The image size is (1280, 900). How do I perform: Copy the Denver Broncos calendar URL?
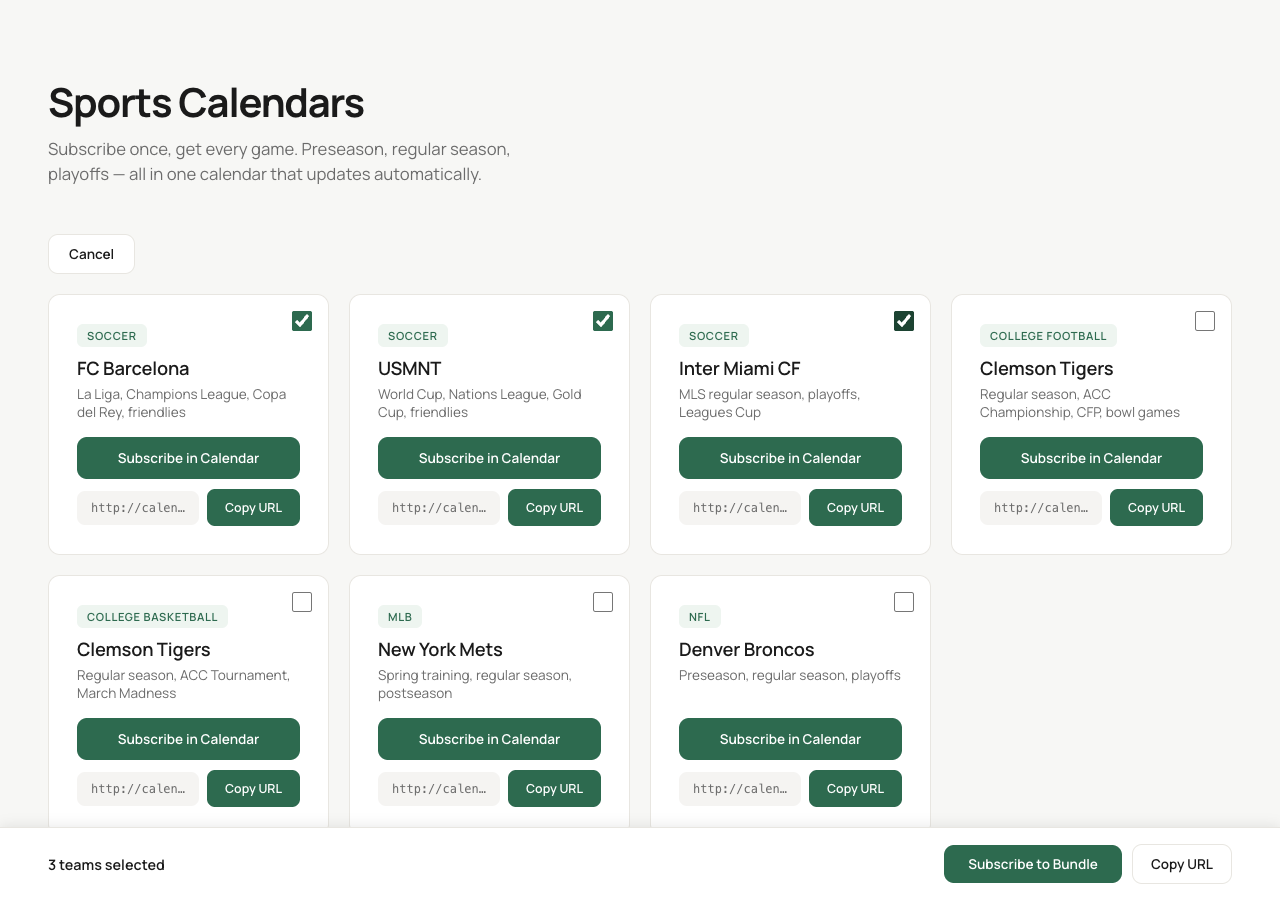coord(855,789)
